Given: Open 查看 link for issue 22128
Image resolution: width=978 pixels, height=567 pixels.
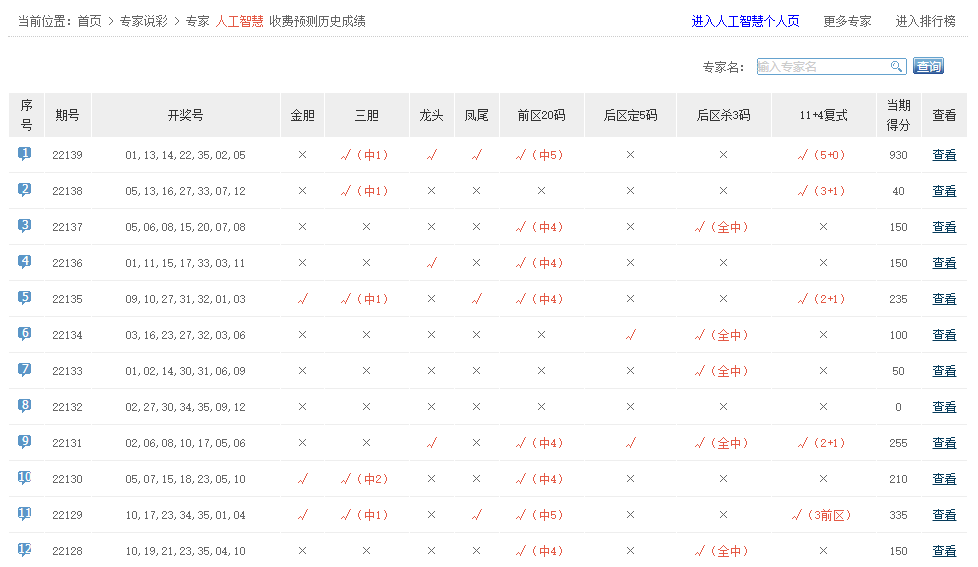Looking at the screenshot, I should (944, 551).
